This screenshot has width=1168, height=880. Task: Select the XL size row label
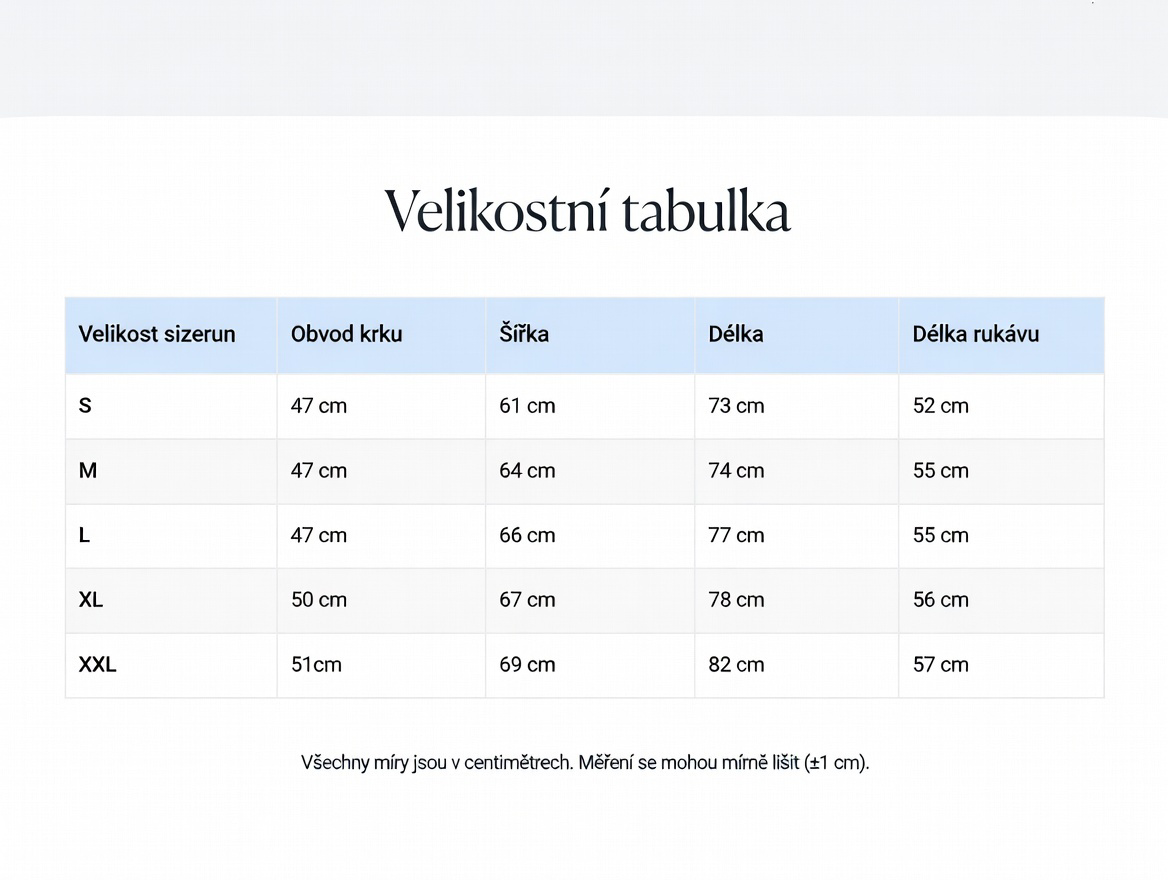coord(91,600)
